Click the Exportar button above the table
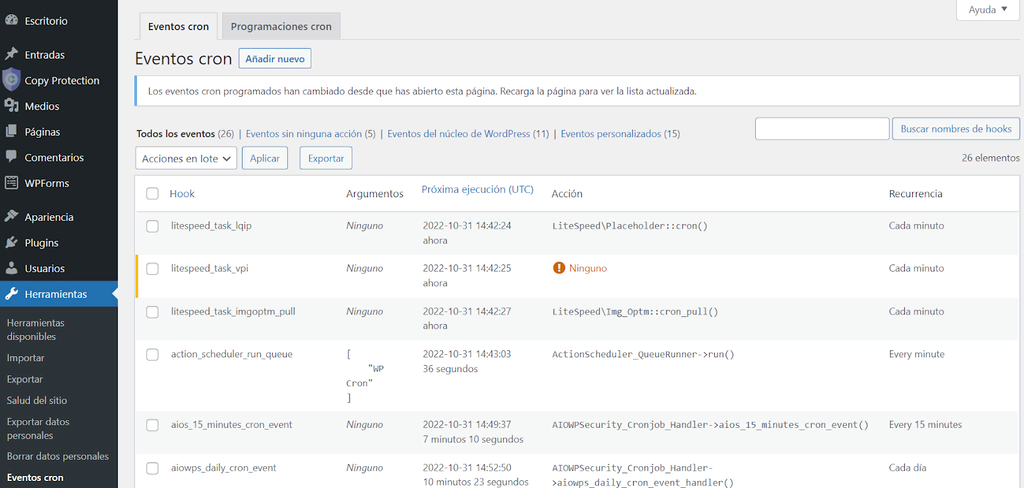This screenshot has height=488, width=1024. (x=325, y=158)
